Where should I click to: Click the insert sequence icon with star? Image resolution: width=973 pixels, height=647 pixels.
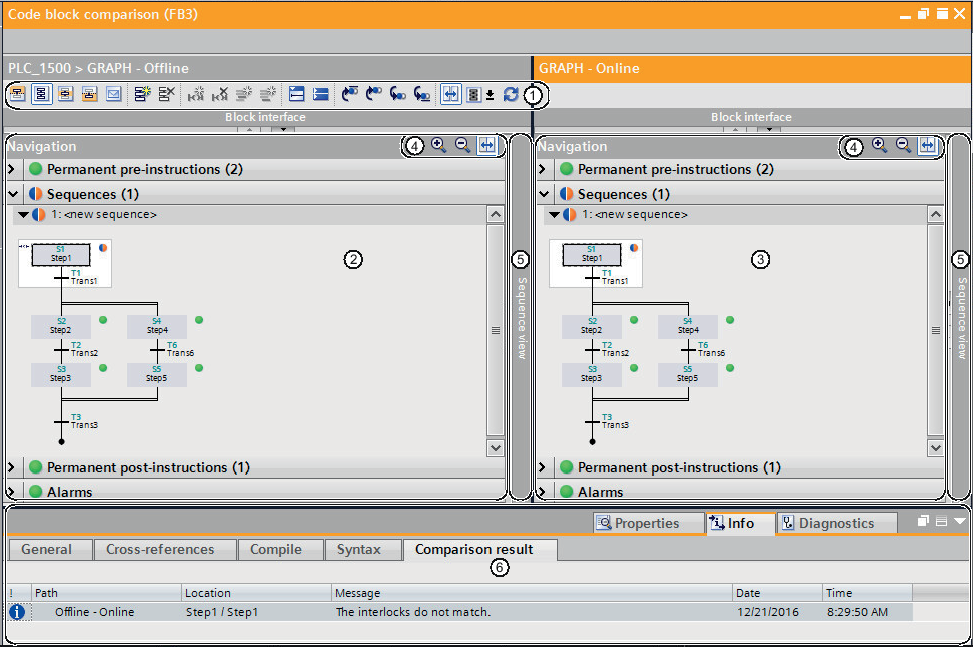tap(143, 94)
